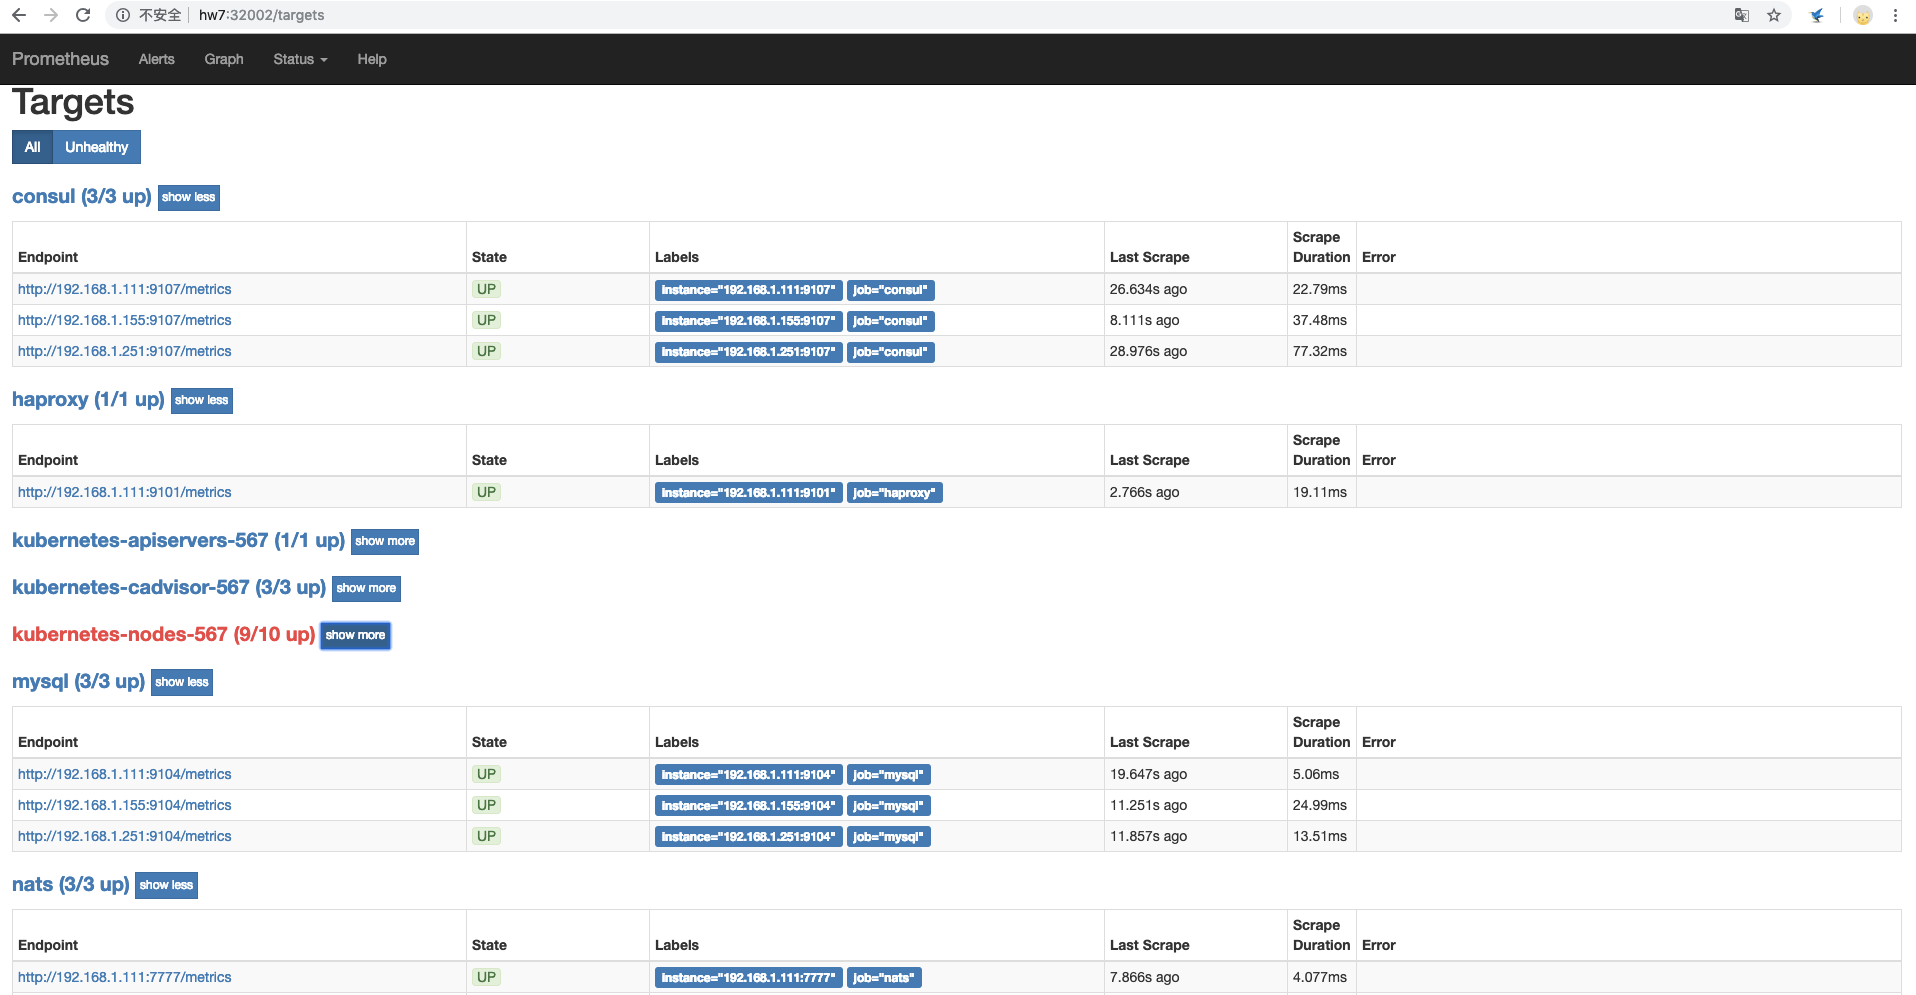Image resolution: width=1916 pixels, height=995 pixels.
Task: Click the instance="192.168.1.111:9107" label badge
Action: [748, 290]
